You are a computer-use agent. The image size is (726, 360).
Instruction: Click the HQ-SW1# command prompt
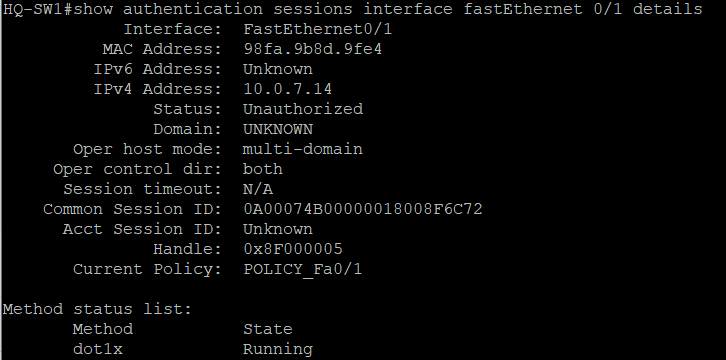[x=38, y=9]
